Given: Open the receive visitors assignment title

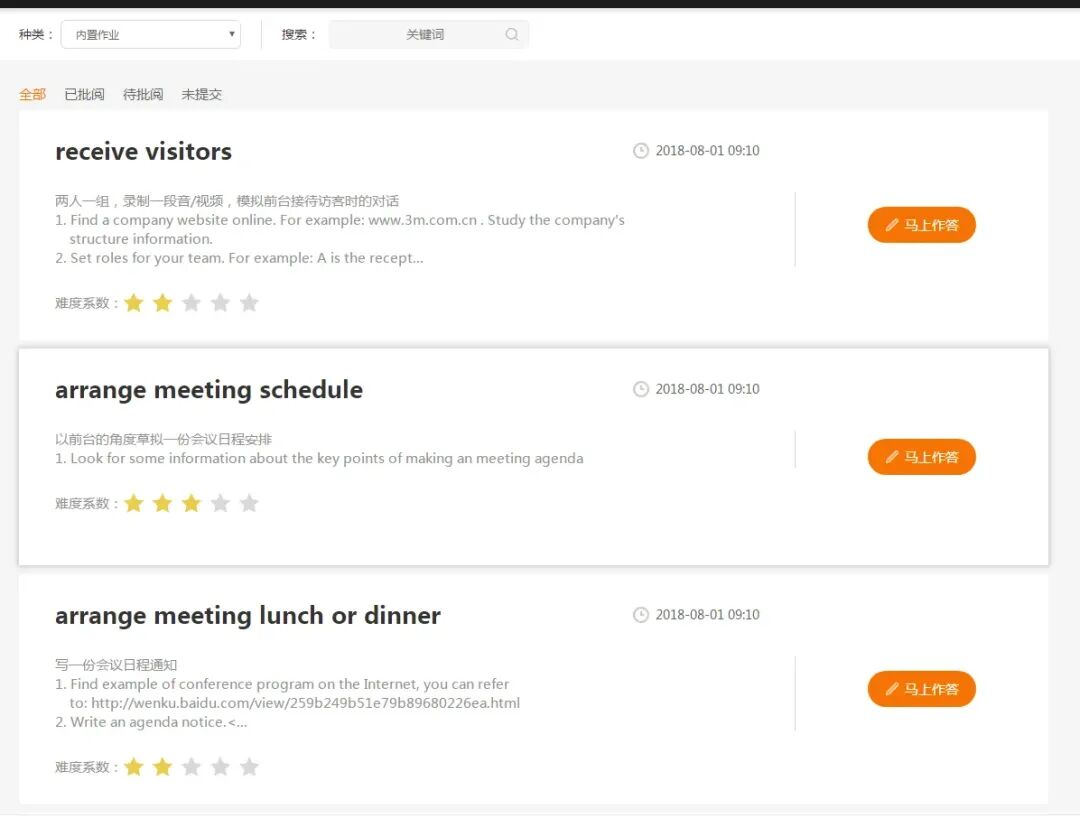Looking at the screenshot, I should pyautogui.click(x=143, y=152).
